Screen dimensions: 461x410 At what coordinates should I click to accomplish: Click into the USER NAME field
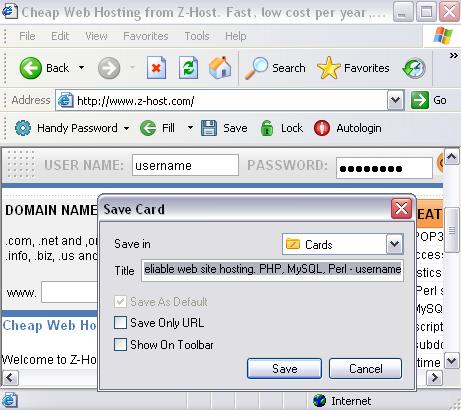(x=185, y=165)
